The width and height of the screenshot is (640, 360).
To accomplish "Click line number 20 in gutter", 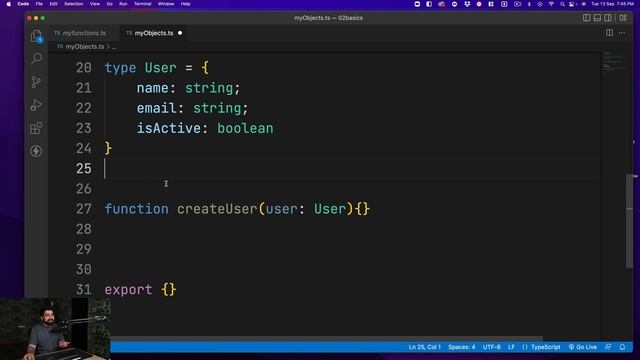I will point(84,68).
